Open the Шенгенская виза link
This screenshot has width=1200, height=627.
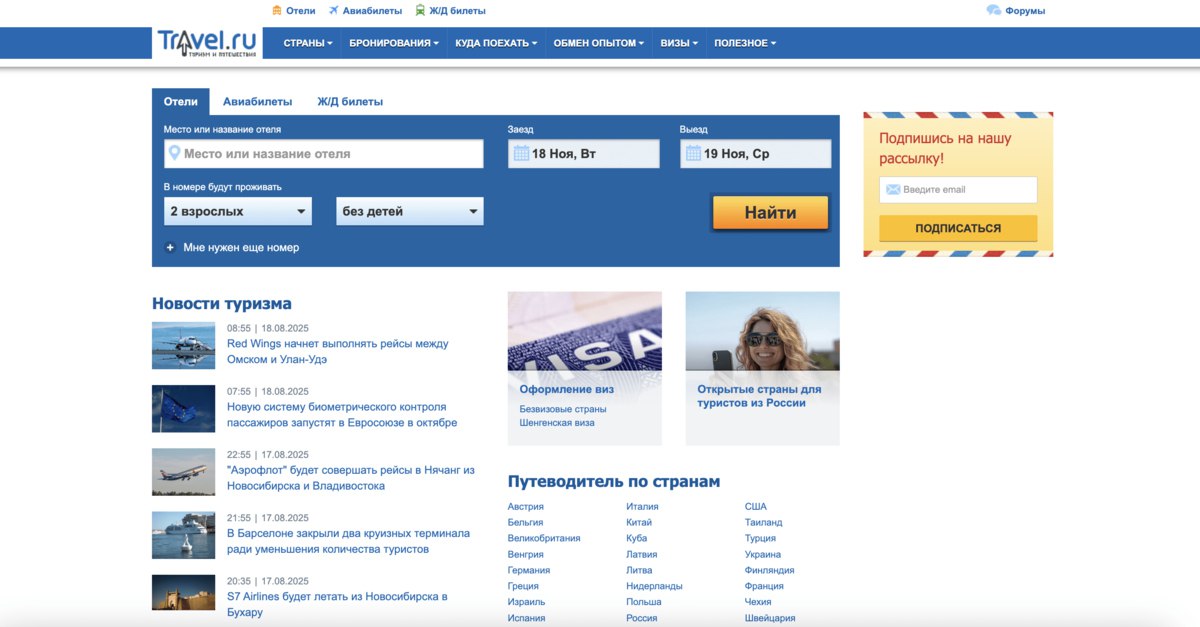coord(555,423)
